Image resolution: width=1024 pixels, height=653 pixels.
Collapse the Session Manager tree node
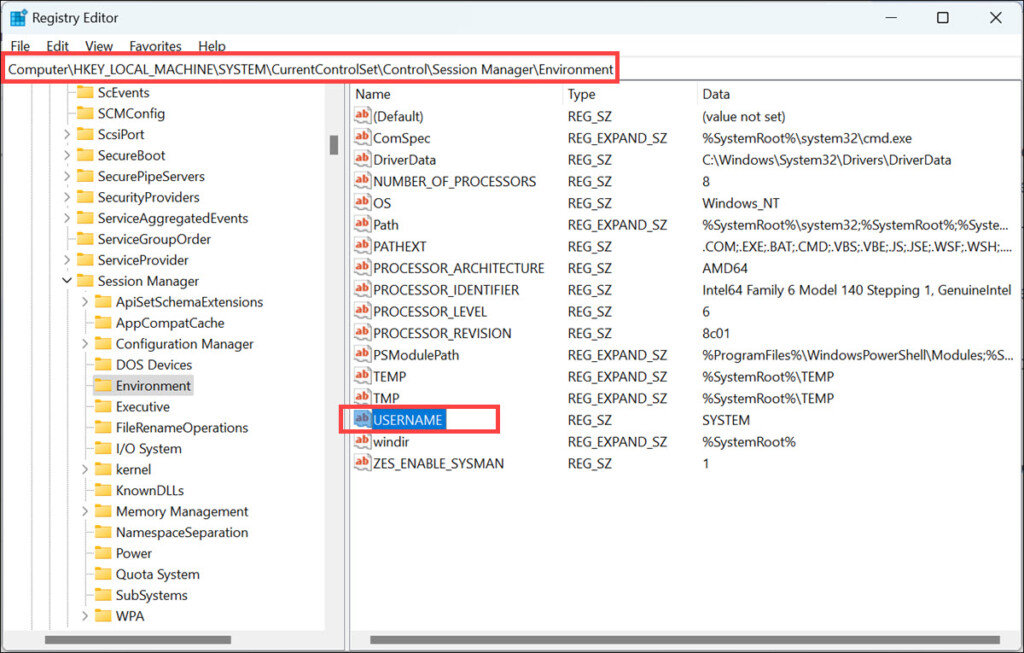(67, 281)
